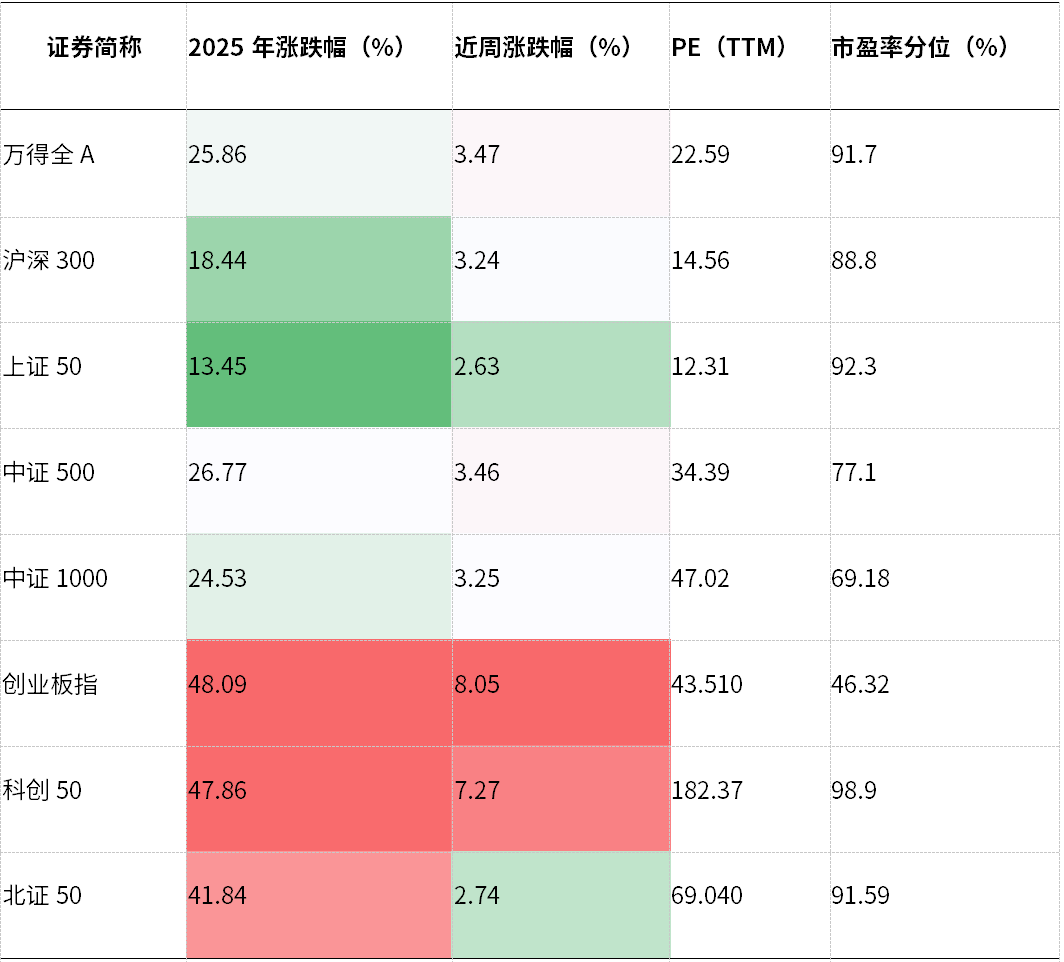Click the 创业板指 row label
The image size is (1064, 962).
pyautogui.click(x=50, y=685)
